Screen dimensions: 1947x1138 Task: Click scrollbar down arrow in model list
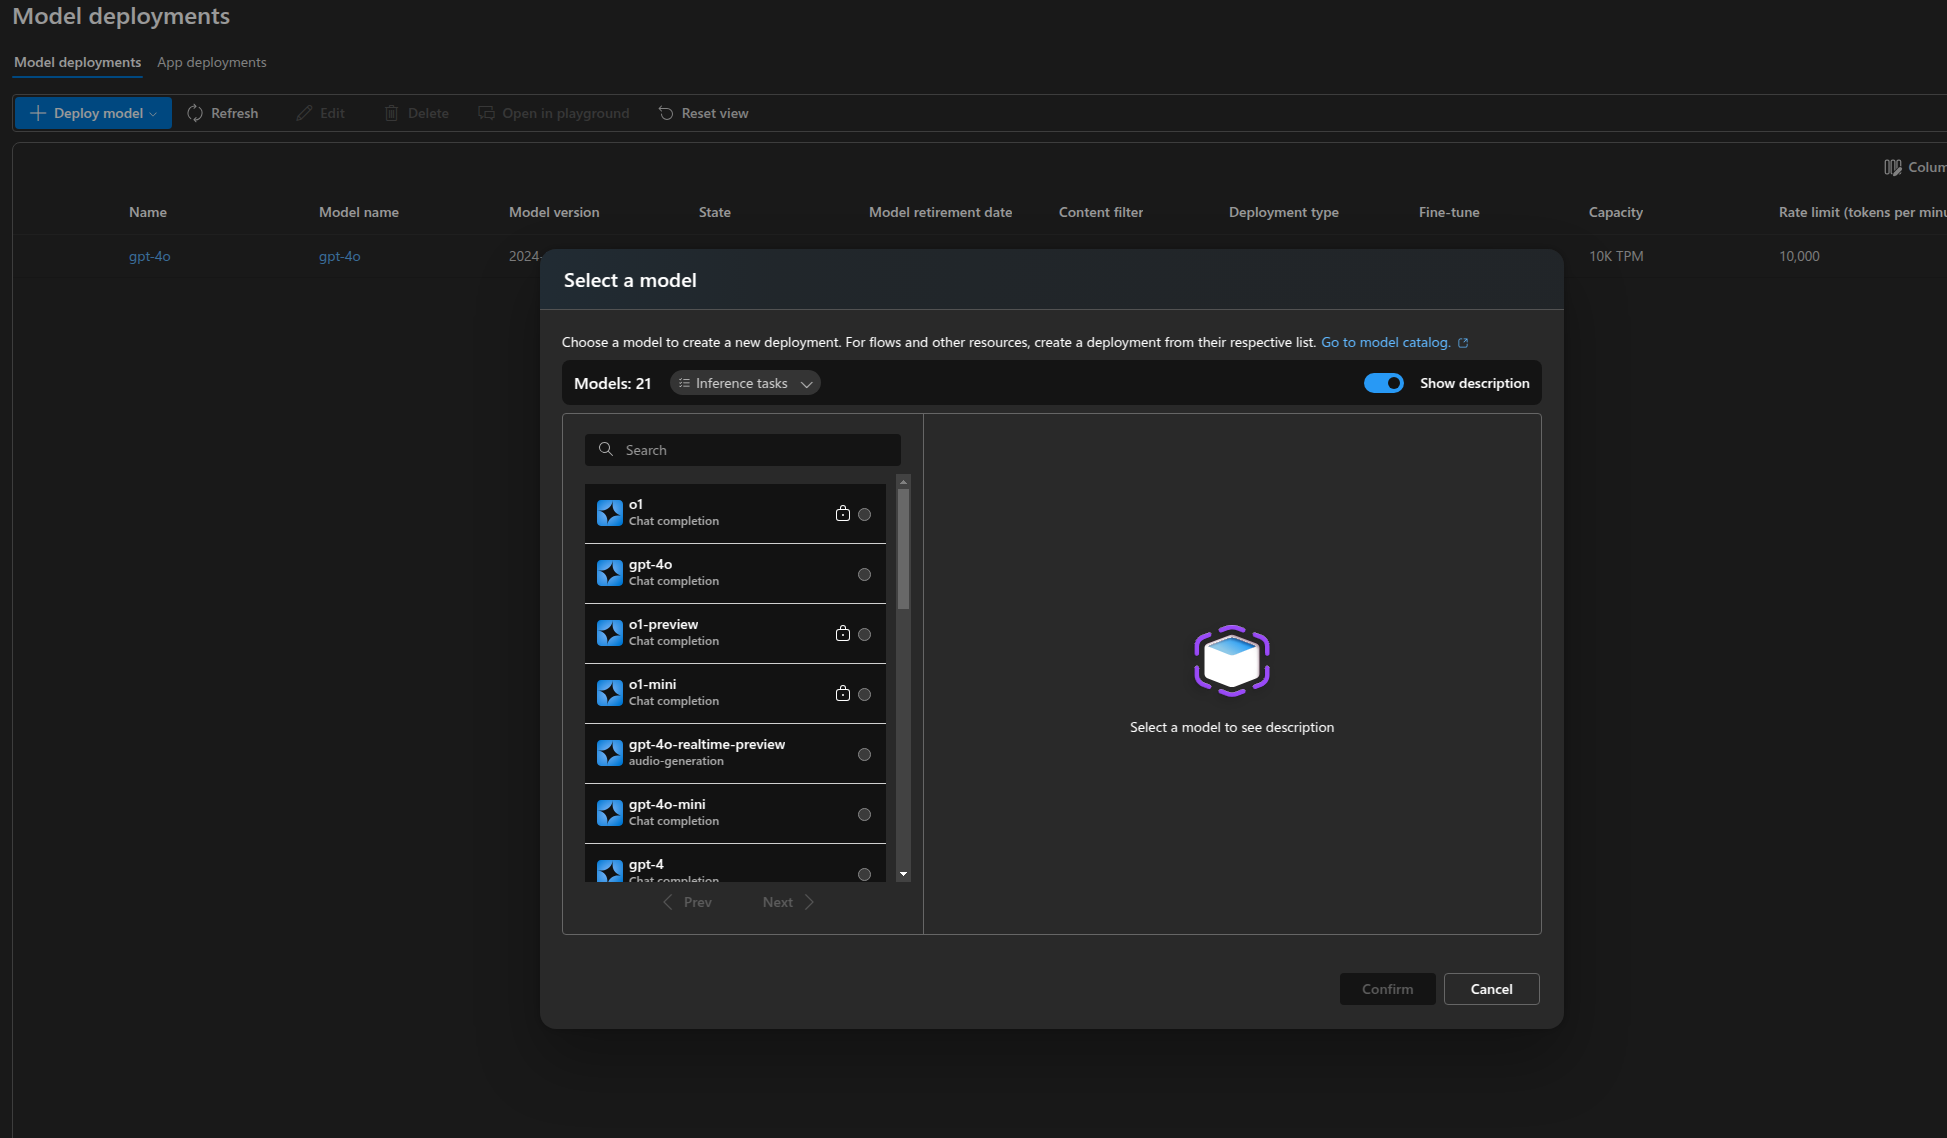click(904, 874)
